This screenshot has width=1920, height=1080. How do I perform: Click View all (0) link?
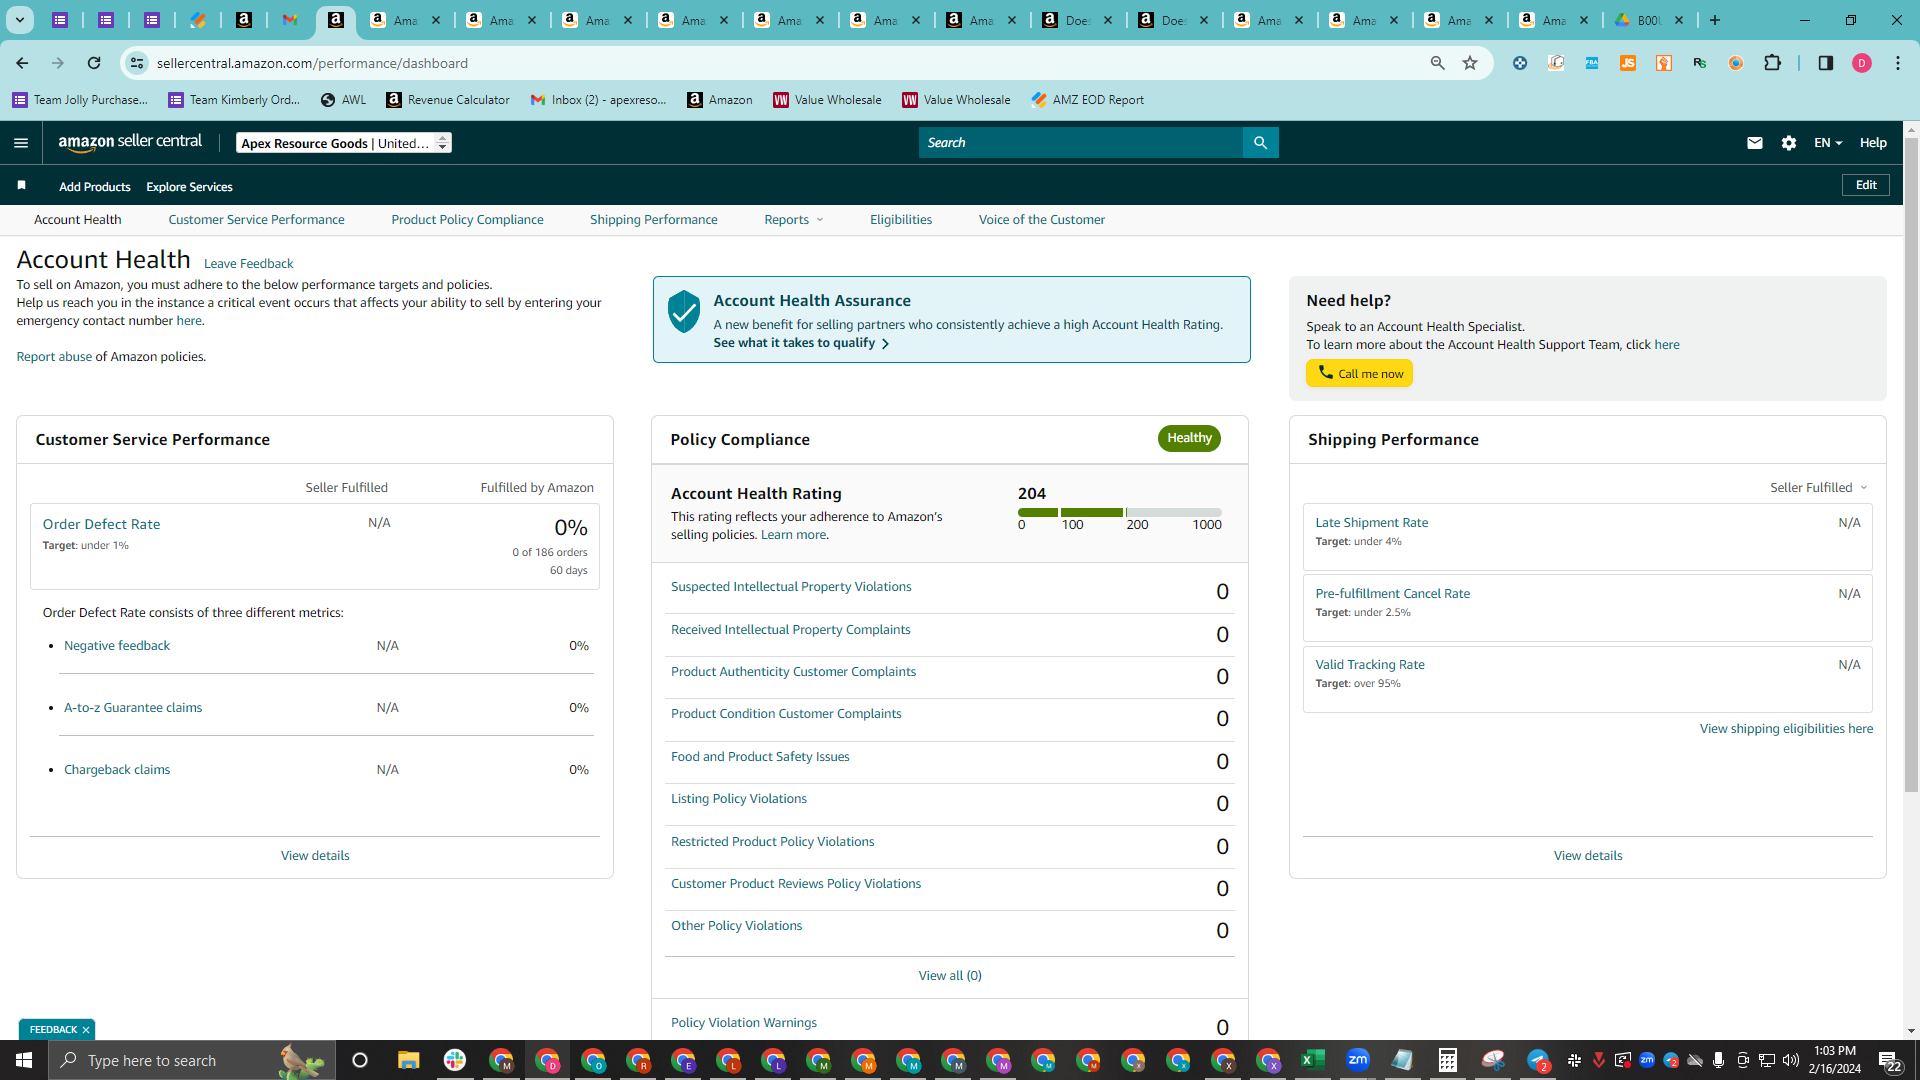(x=950, y=976)
